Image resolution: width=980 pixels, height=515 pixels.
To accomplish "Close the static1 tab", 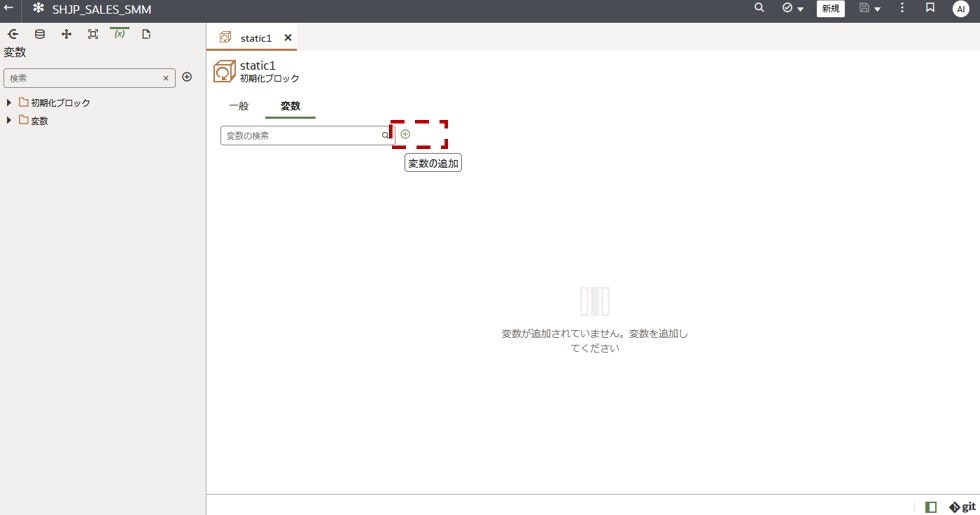I will (288, 38).
